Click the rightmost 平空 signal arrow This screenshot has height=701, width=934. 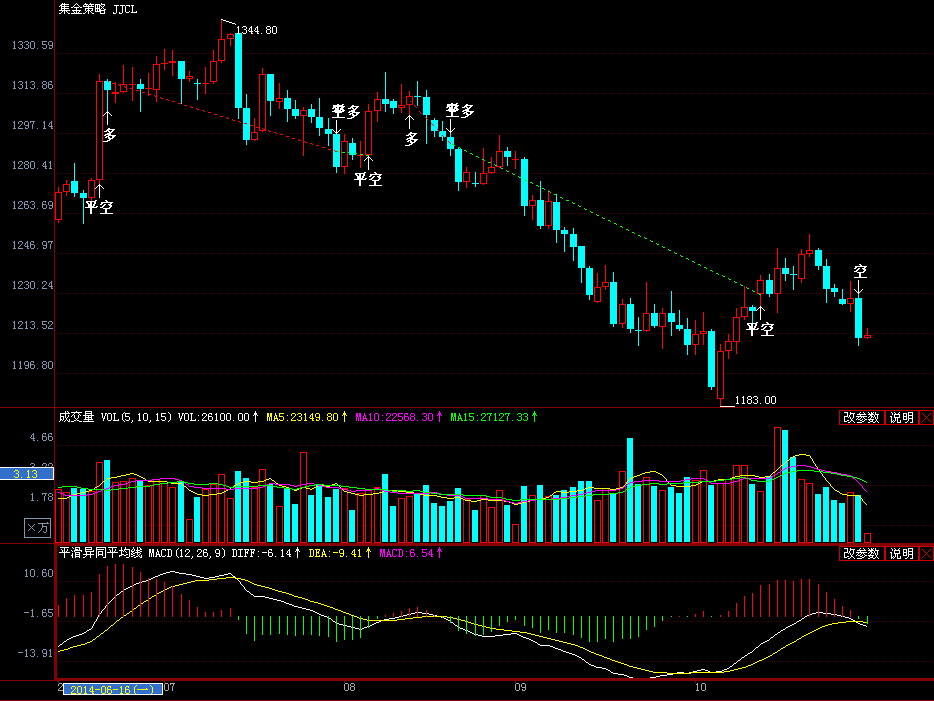(760, 328)
